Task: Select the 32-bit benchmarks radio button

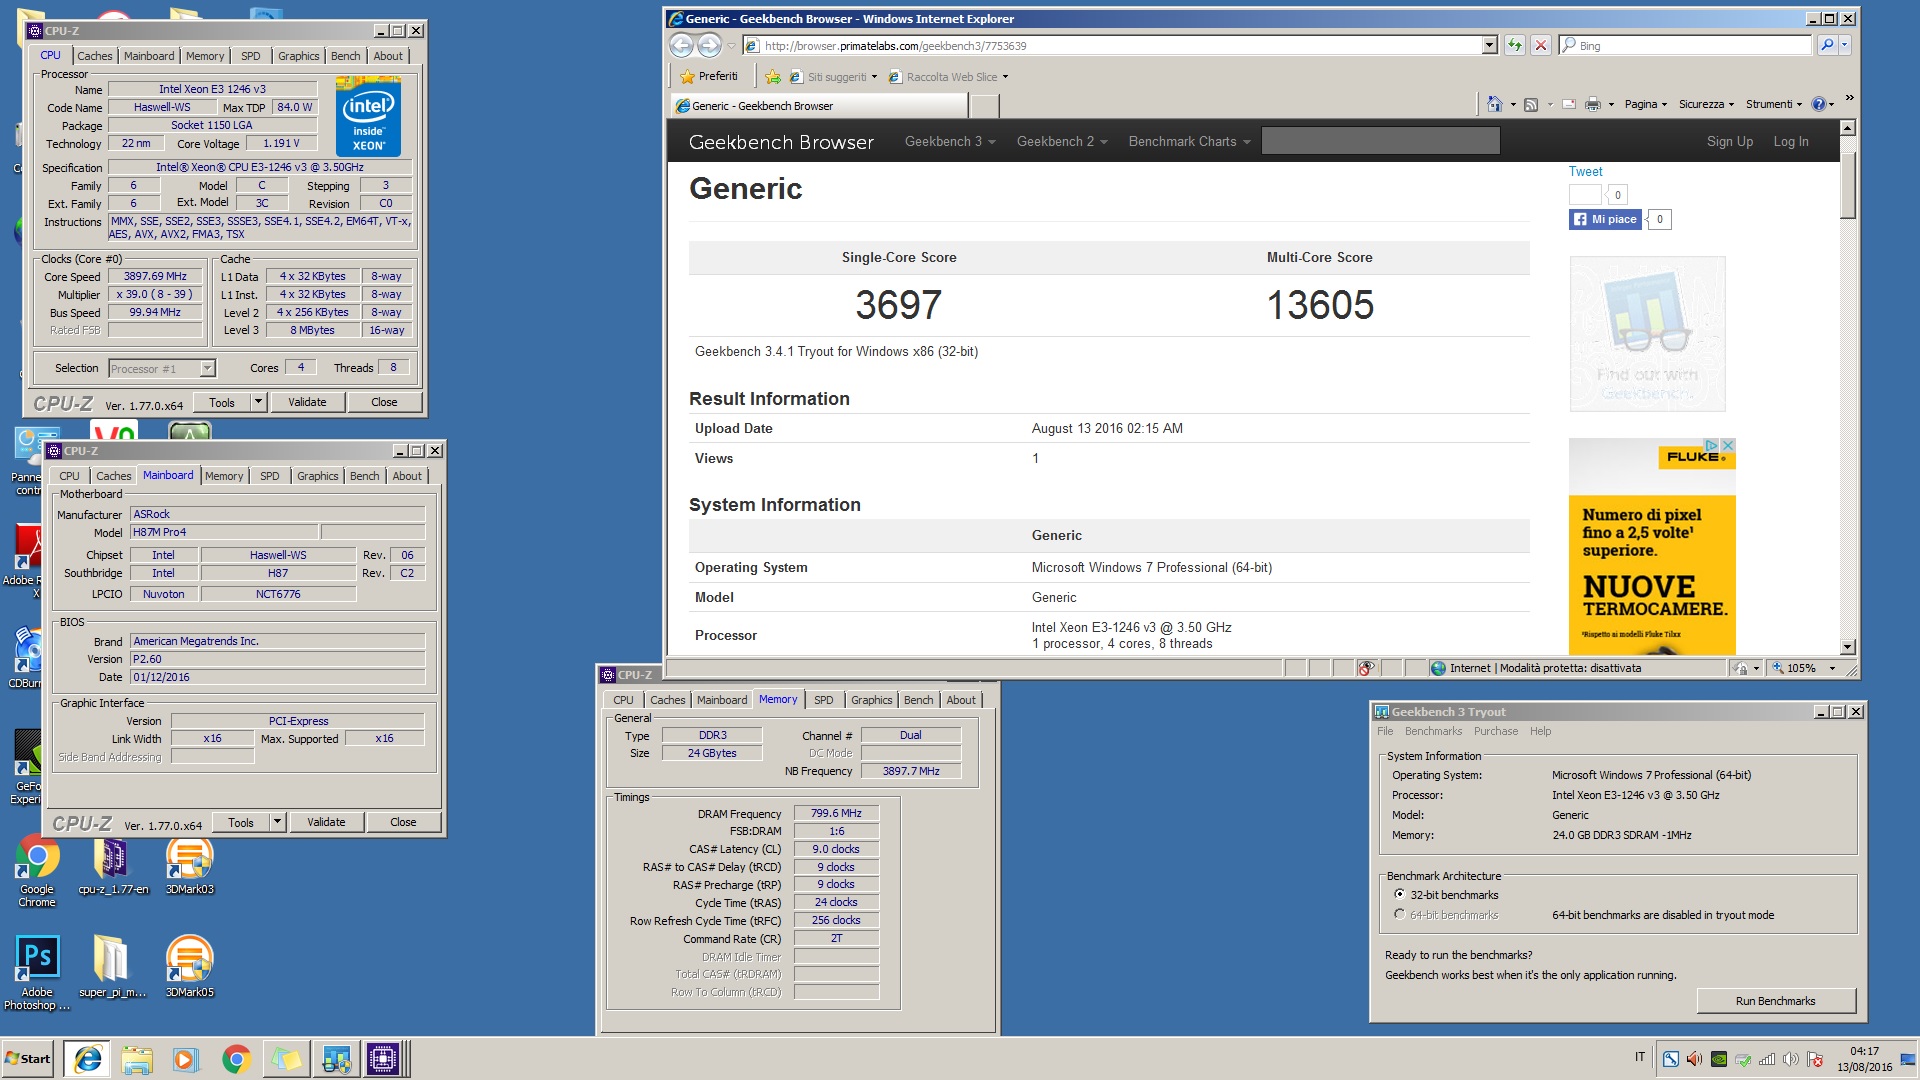Action: 1400,895
